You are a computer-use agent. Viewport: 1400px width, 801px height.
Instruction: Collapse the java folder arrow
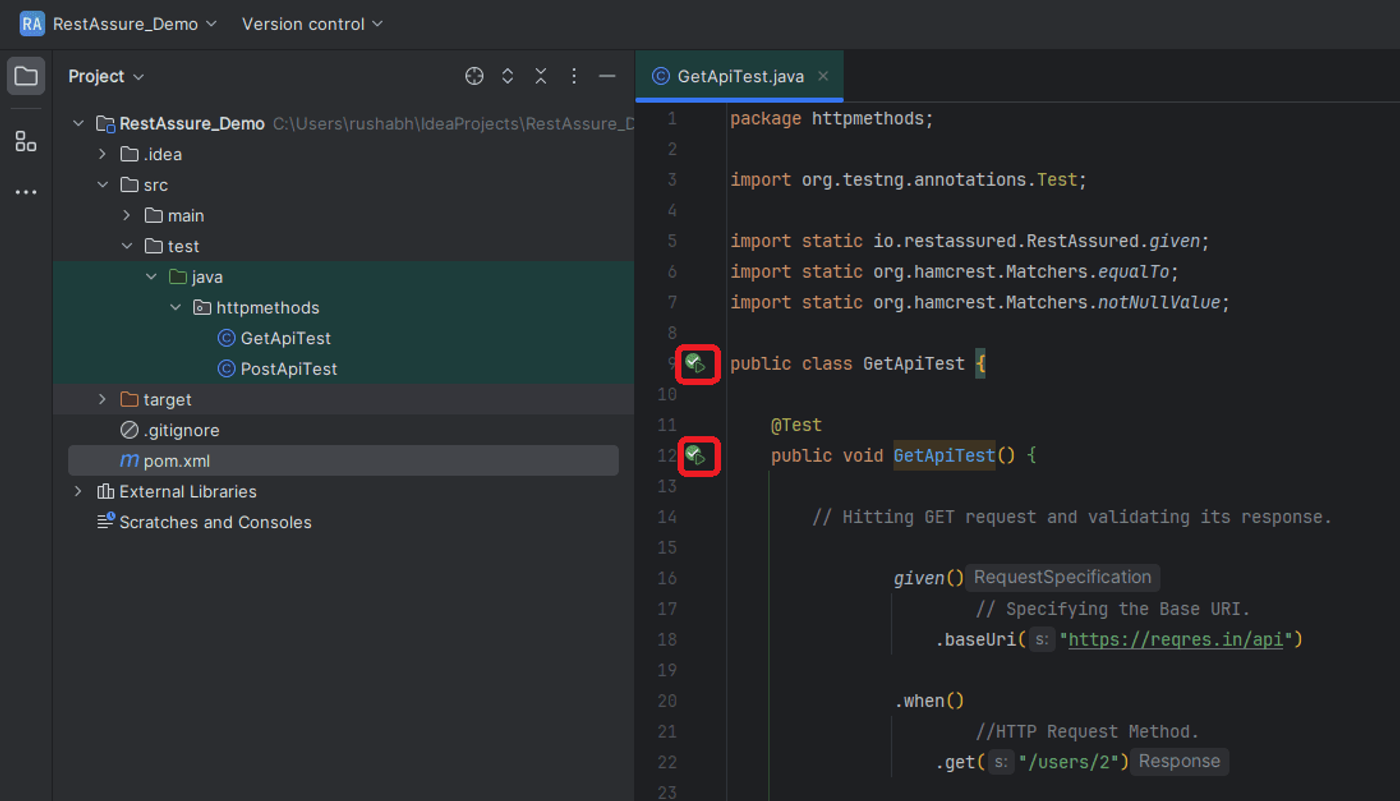pyautogui.click(x=151, y=277)
